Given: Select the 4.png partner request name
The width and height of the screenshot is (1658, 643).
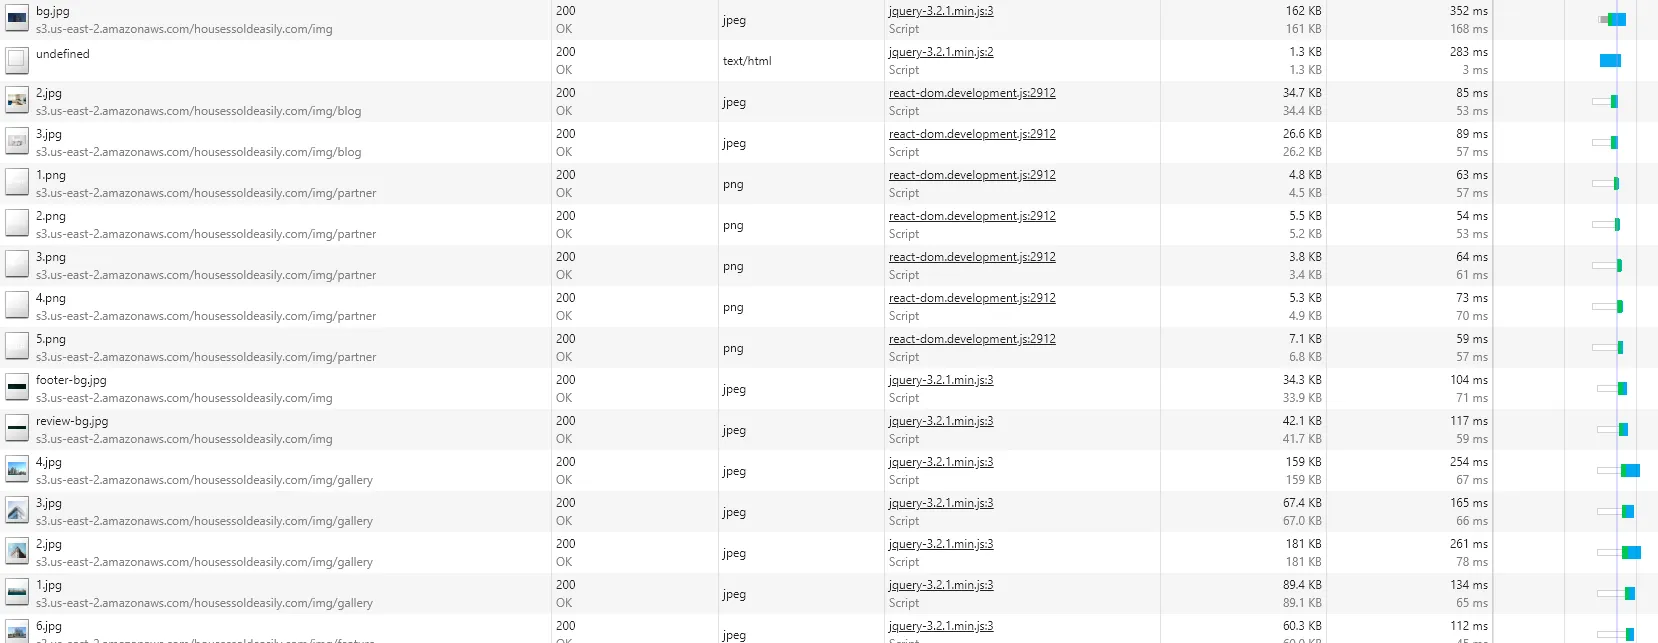Looking at the screenshot, I should (51, 298).
